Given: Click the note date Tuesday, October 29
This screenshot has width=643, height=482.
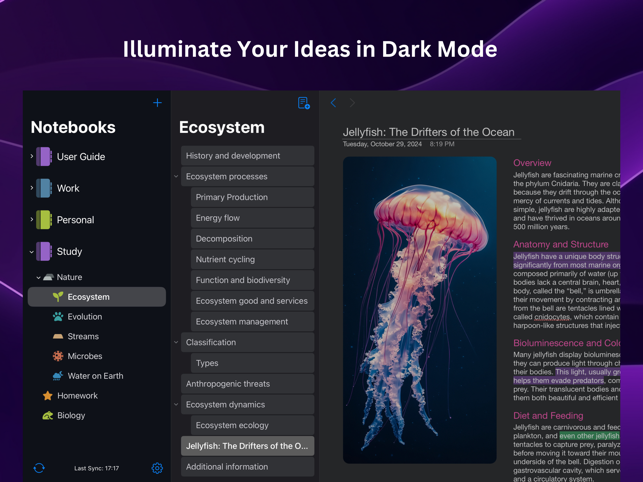Looking at the screenshot, I should [382, 144].
